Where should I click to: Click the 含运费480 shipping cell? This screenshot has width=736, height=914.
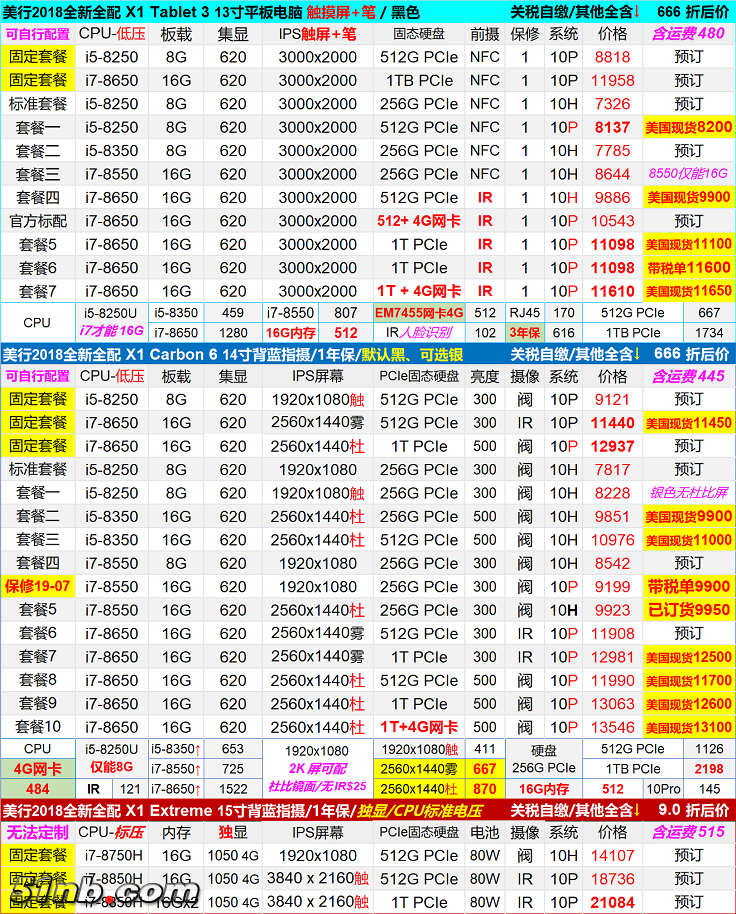[688, 34]
